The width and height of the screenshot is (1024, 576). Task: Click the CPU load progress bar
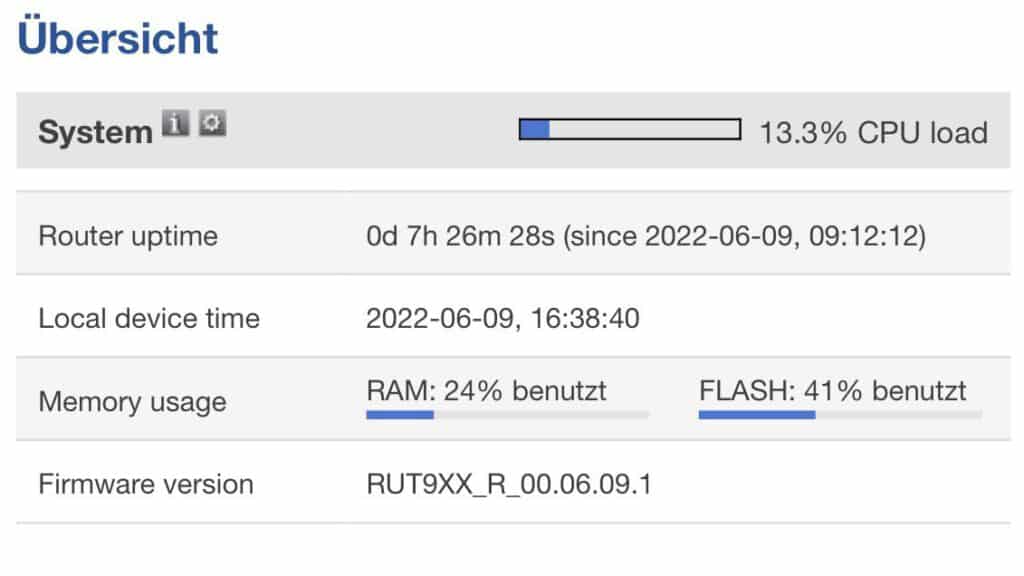pos(630,130)
